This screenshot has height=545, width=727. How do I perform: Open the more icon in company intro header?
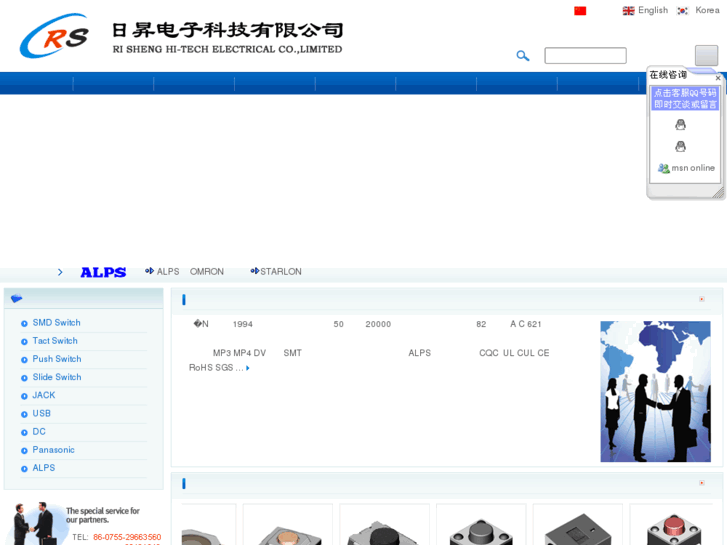click(x=702, y=299)
